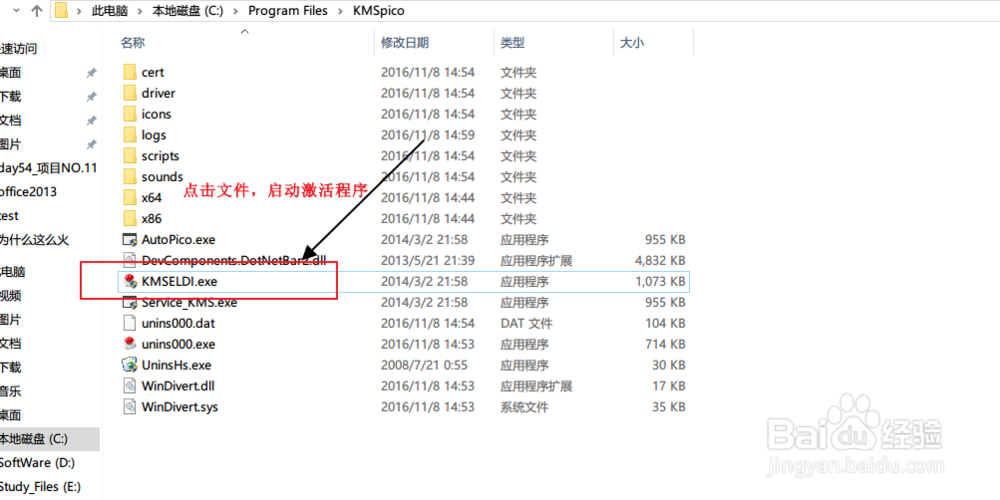Image resolution: width=1000 pixels, height=500 pixels.
Task: Click the 2016/11/8 14:59 date of logs
Action: coord(428,135)
